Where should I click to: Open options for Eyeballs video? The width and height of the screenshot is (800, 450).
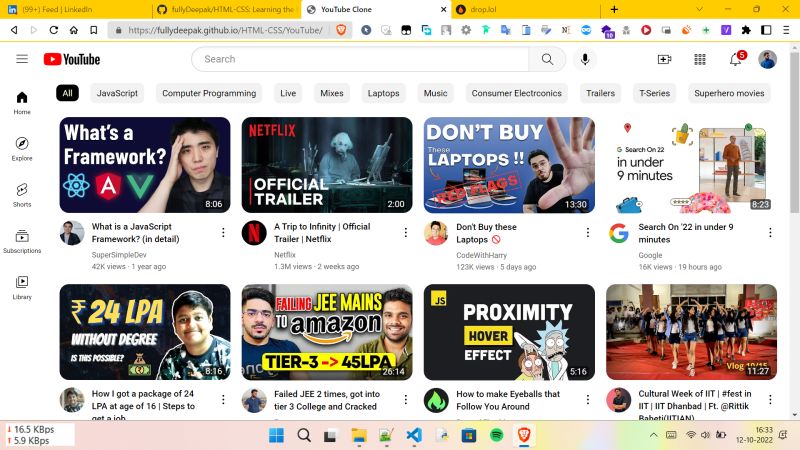point(588,399)
